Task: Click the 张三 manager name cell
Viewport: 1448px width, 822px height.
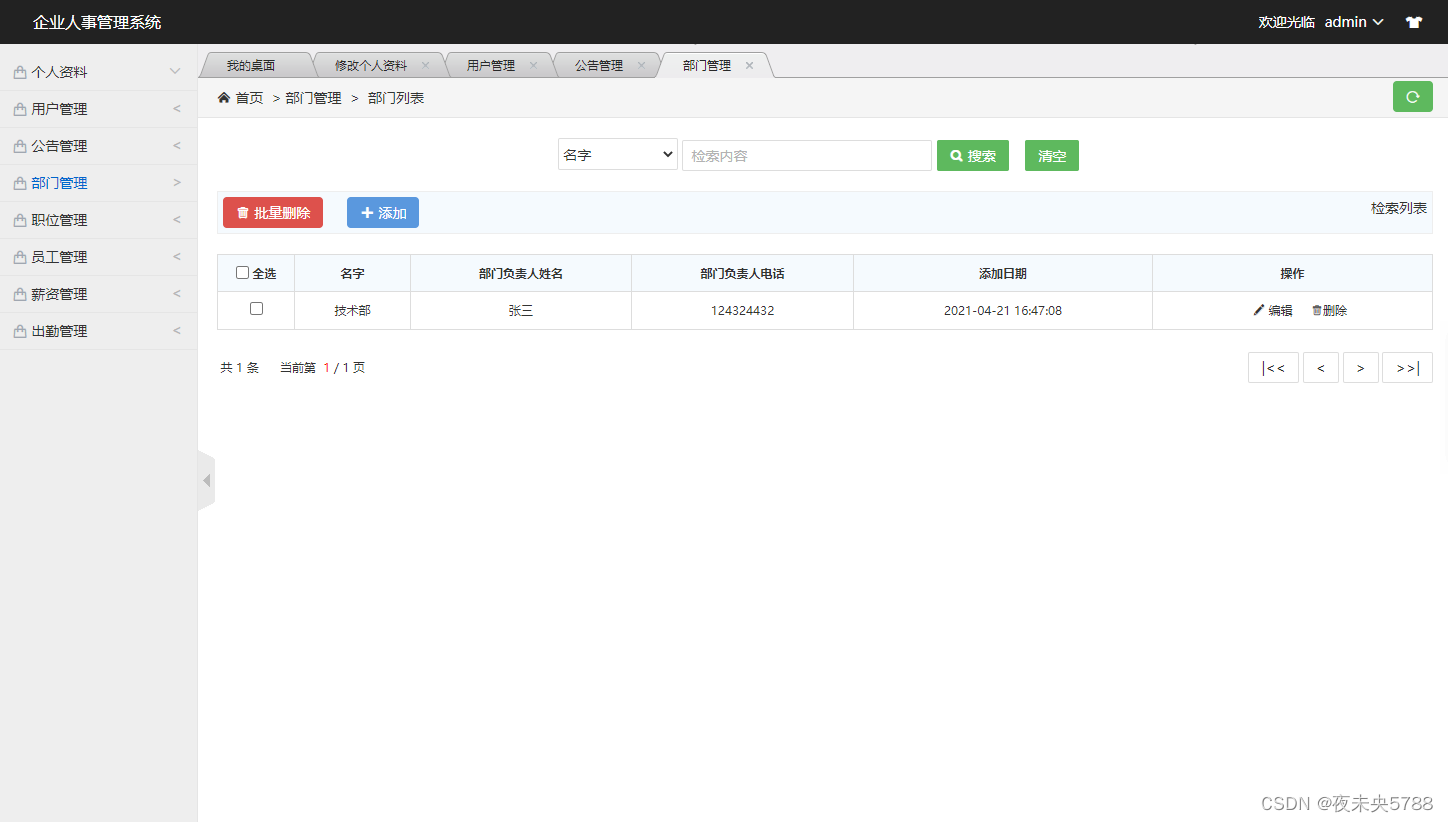Action: (521, 311)
